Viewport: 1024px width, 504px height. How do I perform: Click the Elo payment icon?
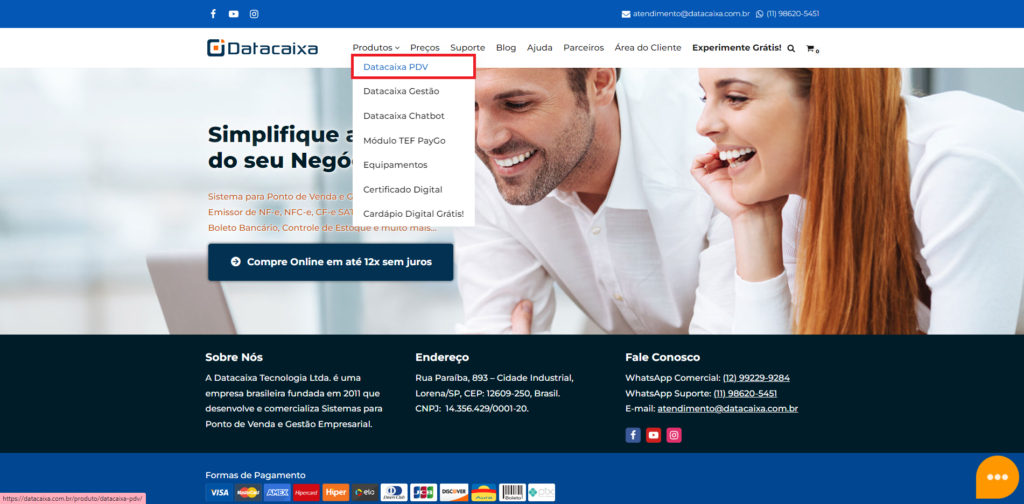[x=365, y=492]
